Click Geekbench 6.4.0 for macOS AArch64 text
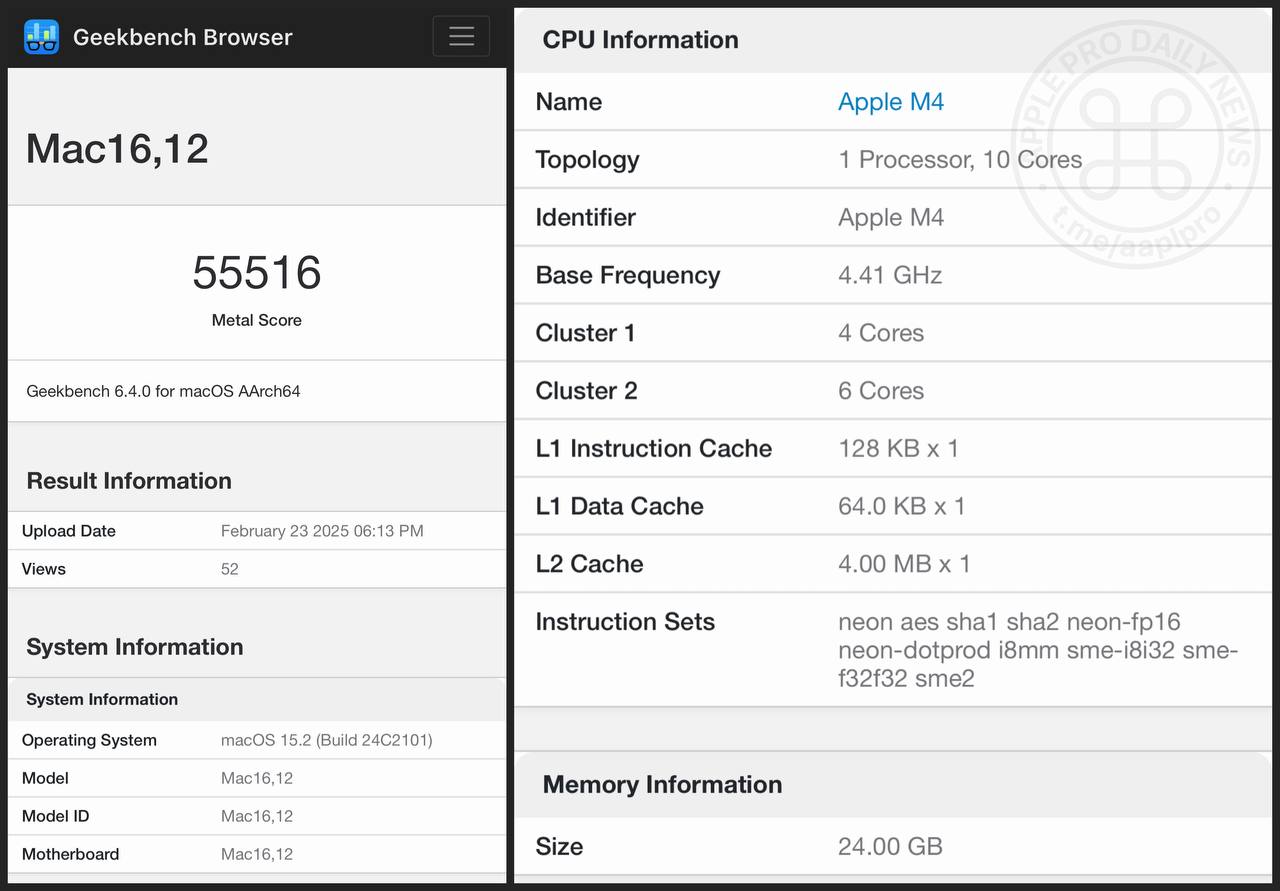The image size is (1280, 891). pos(163,391)
